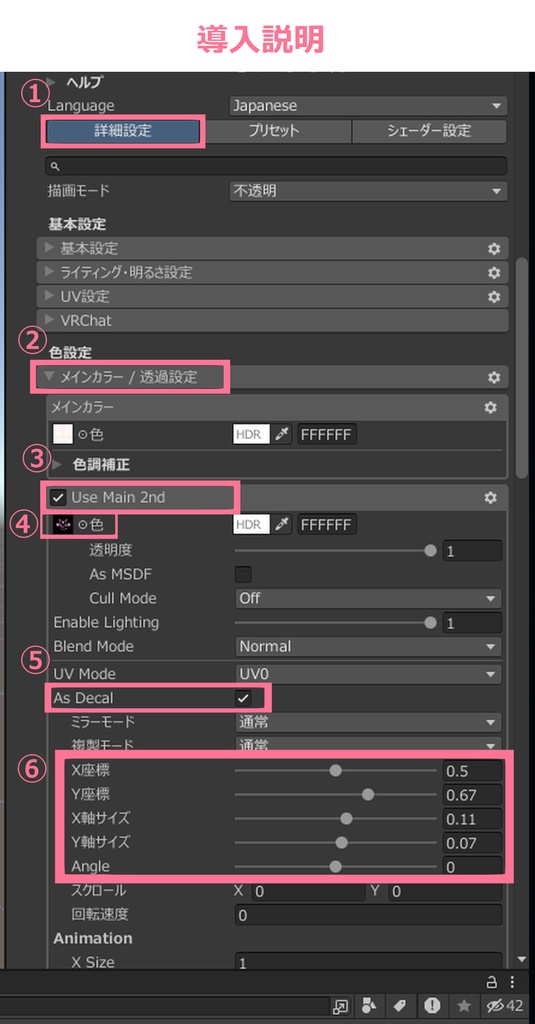Expand the UV設定 foldout
The height and width of the screenshot is (1024, 535).
50,296
